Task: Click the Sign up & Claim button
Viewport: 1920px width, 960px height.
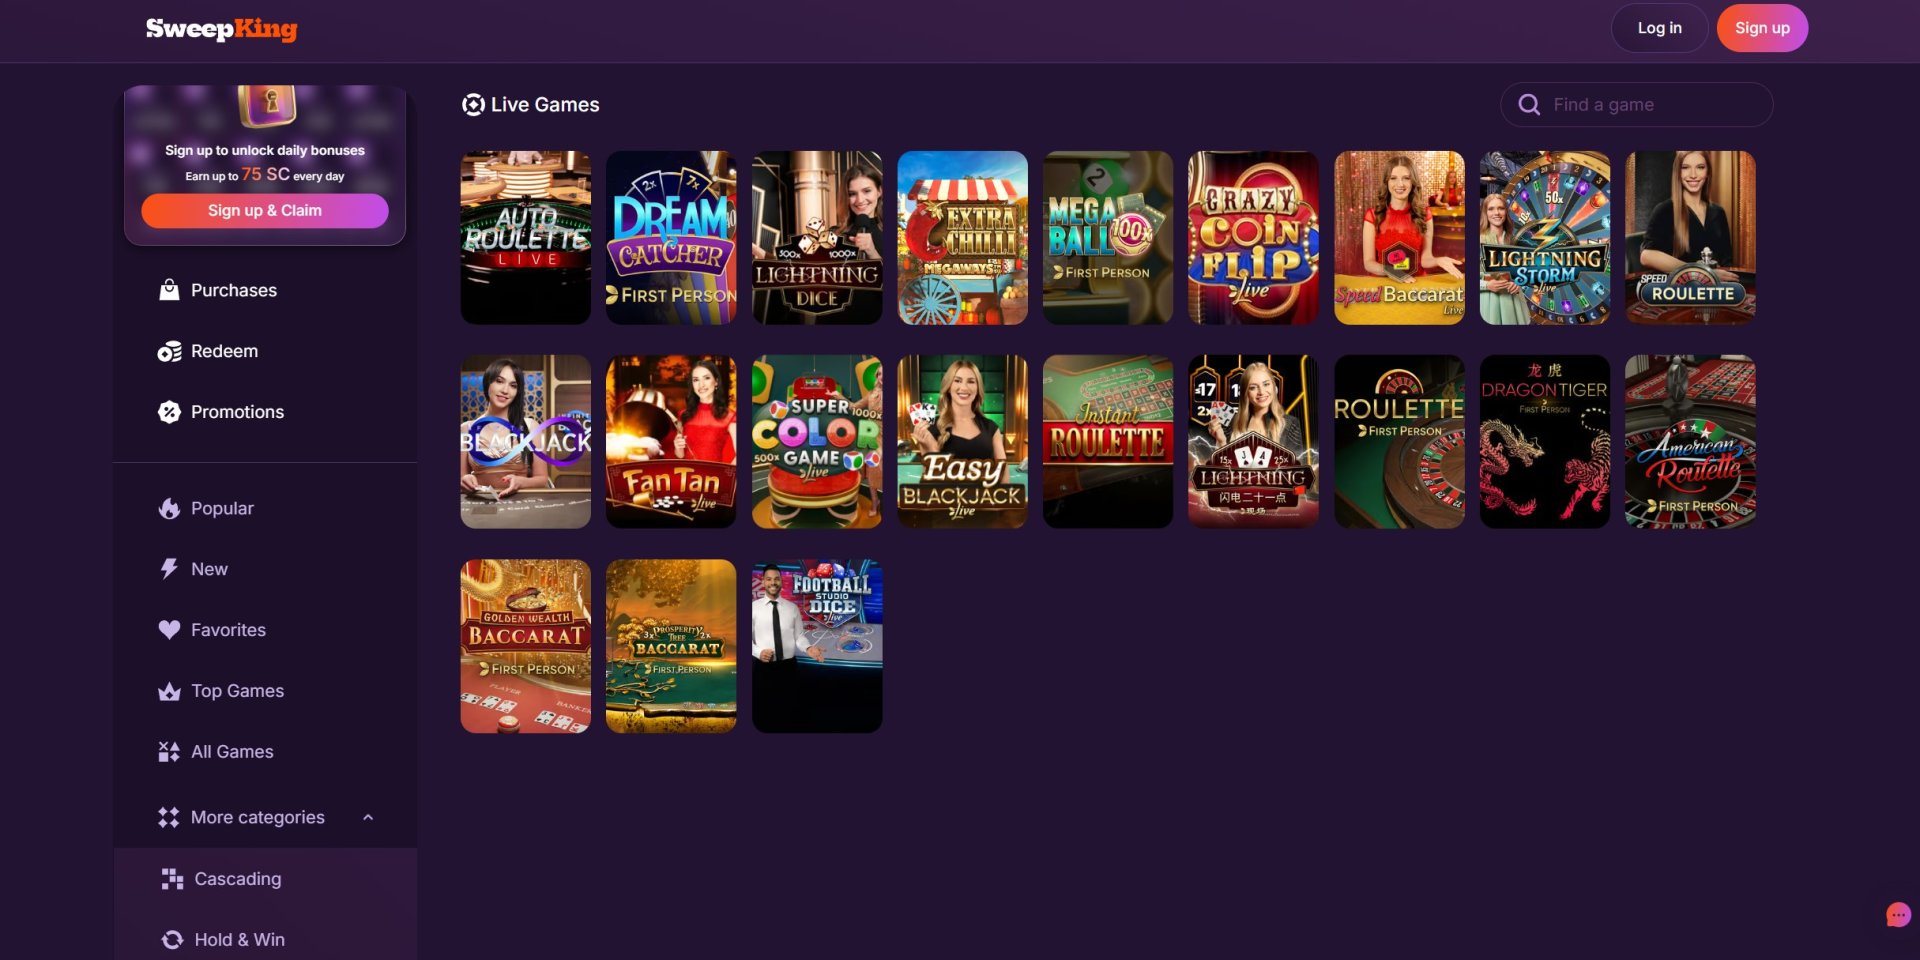Action: 265,211
